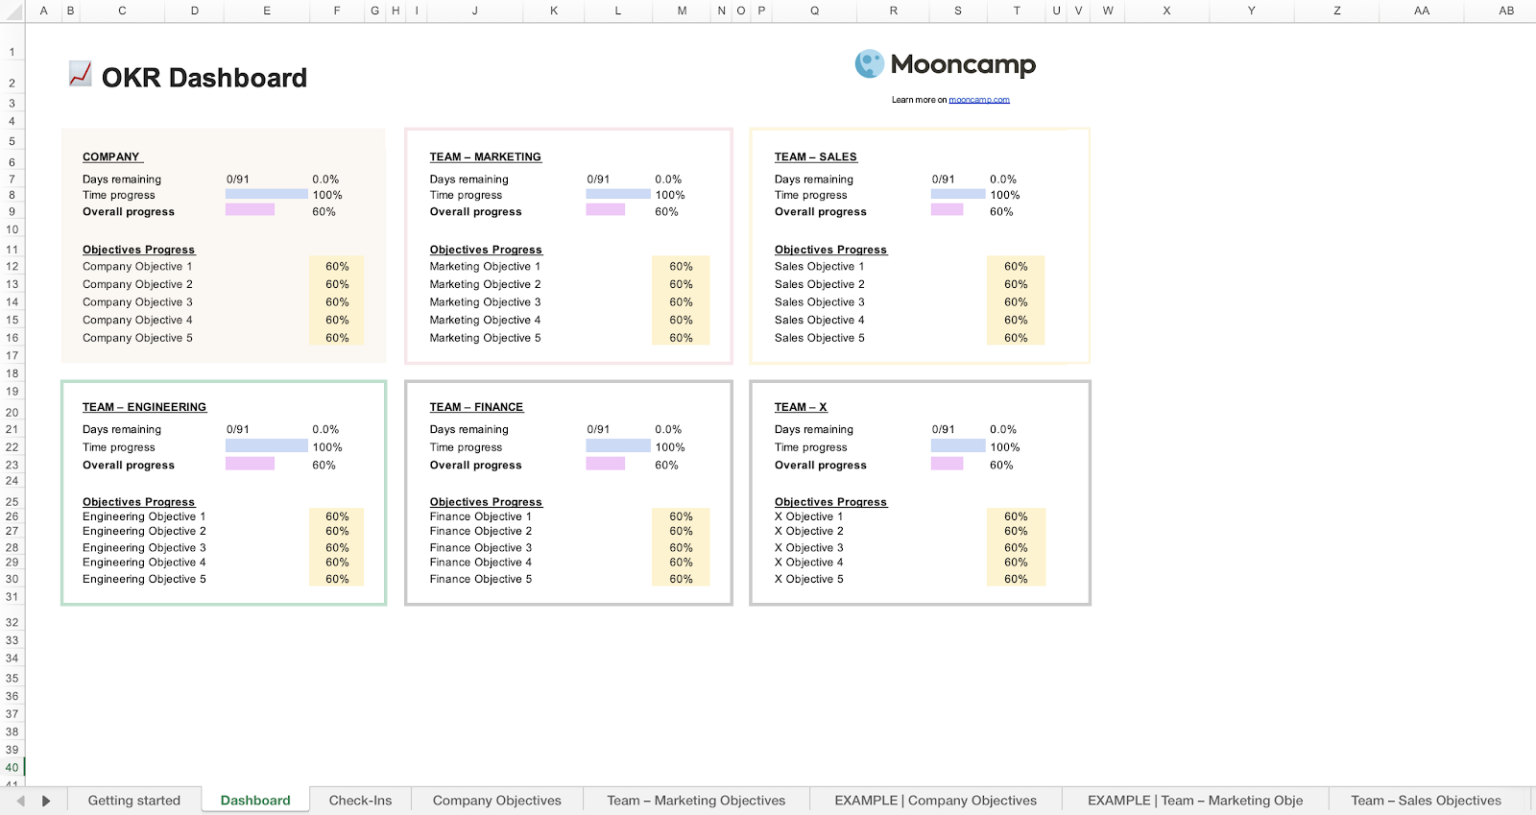
Task: Click the OKR Dashboard chart icon
Action: click(x=80, y=74)
